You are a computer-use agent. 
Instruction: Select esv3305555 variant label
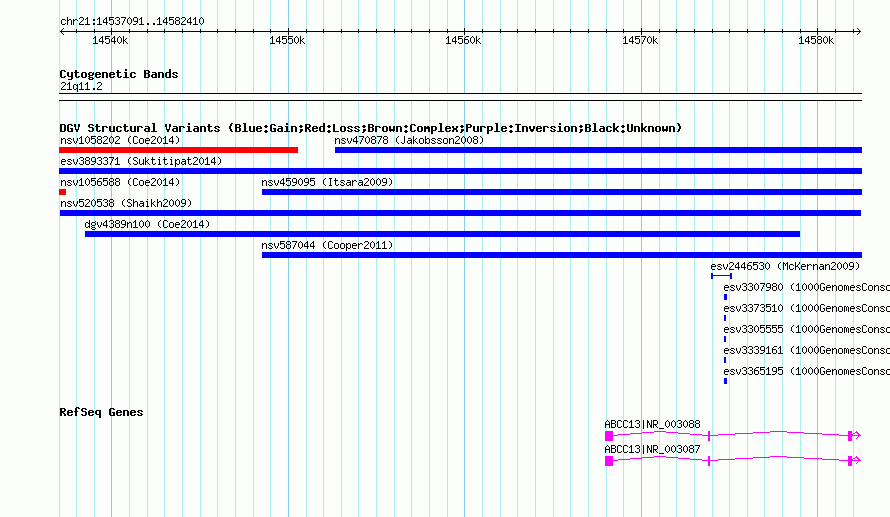click(x=807, y=329)
